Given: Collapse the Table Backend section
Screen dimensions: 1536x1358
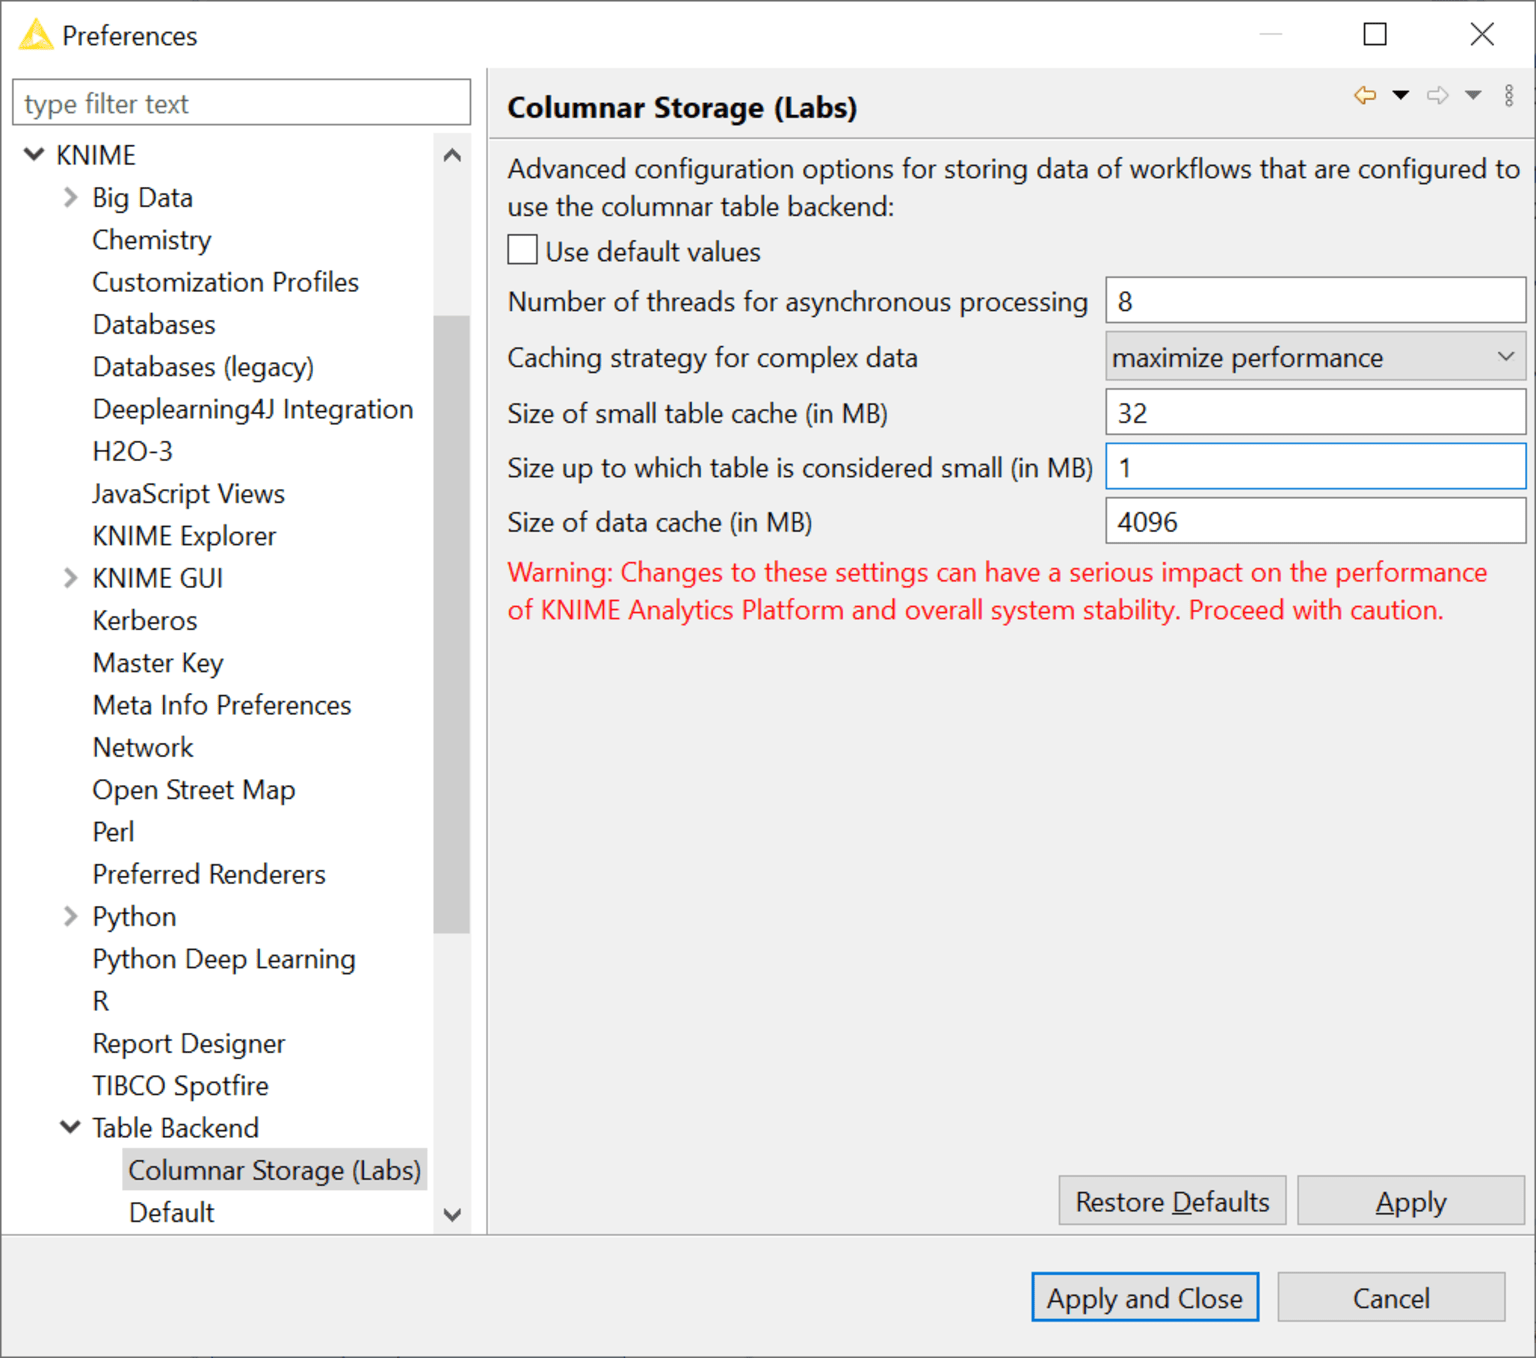Looking at the screenshot, I should 70,1127.
